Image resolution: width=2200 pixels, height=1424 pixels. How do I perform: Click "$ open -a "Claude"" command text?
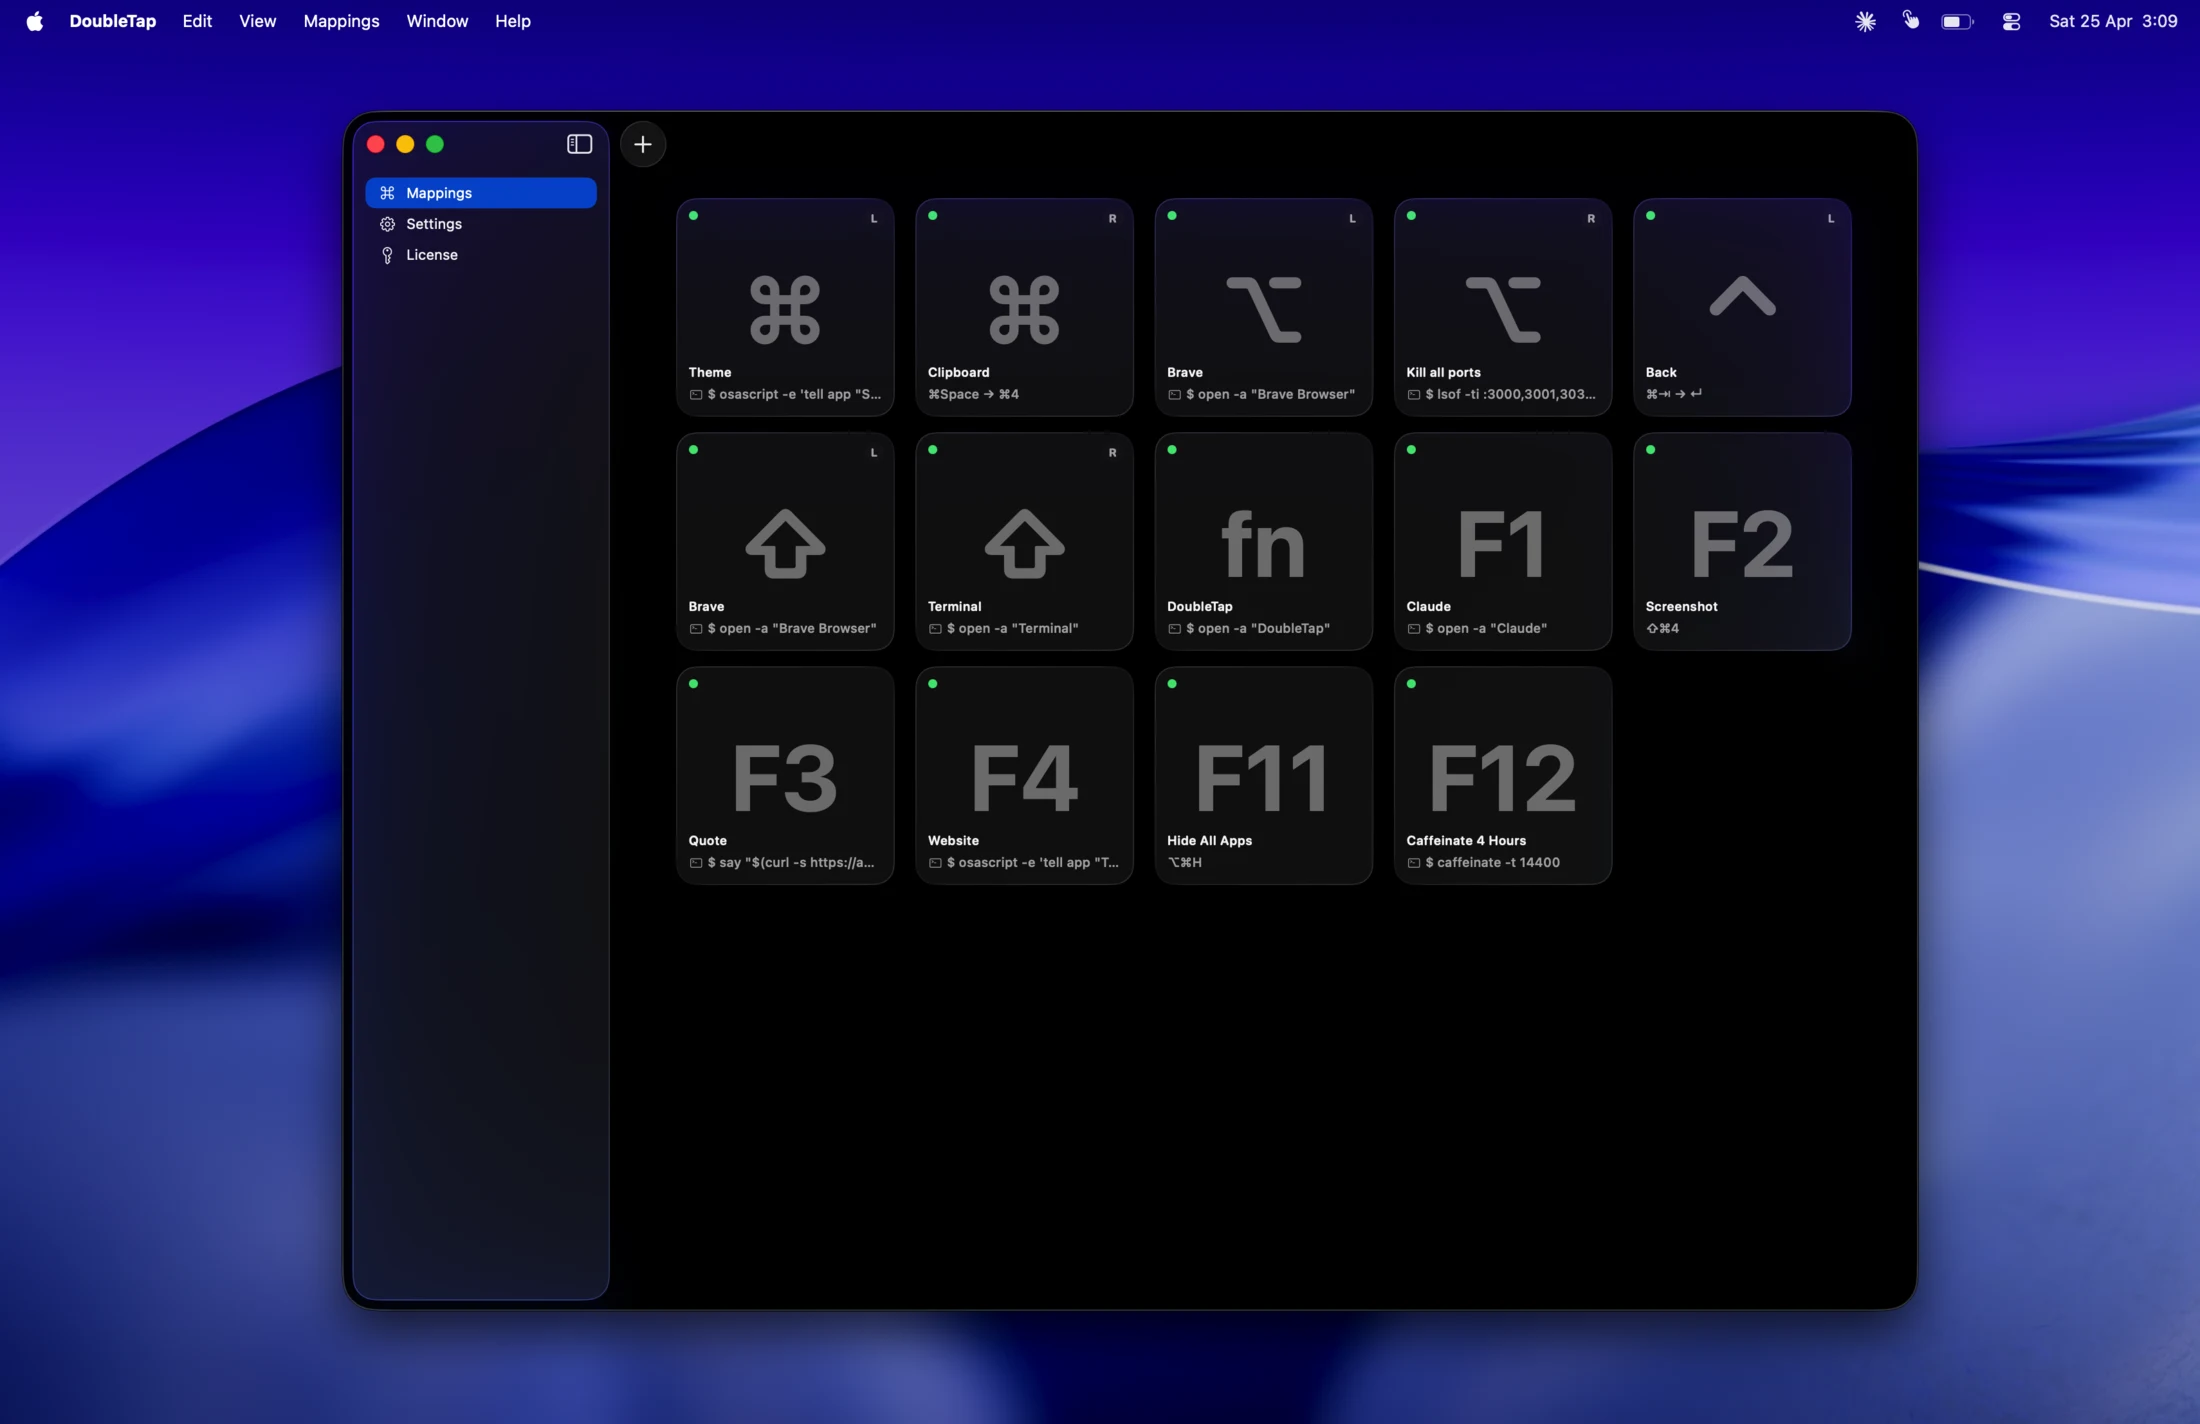pos(1486,628)
